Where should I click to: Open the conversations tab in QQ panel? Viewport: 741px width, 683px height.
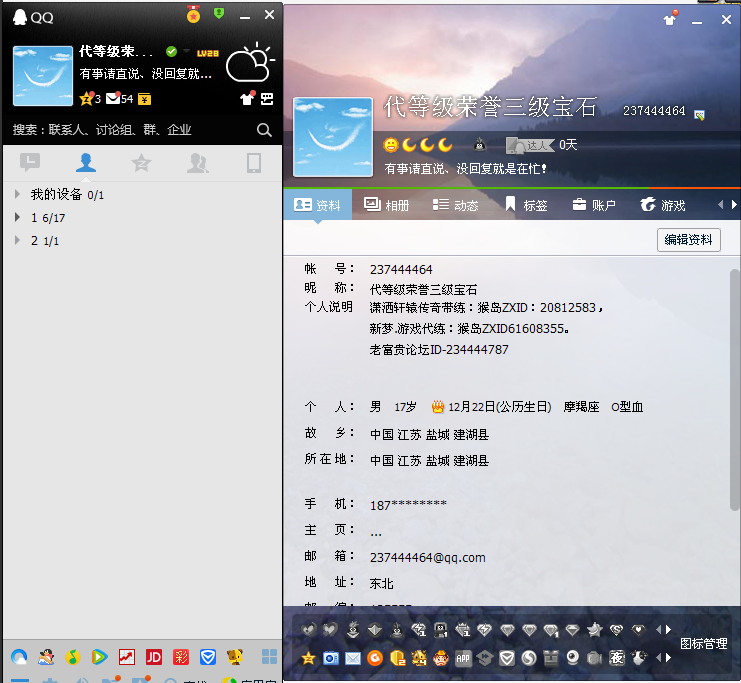pyautogui.click(x=30, y=163)
